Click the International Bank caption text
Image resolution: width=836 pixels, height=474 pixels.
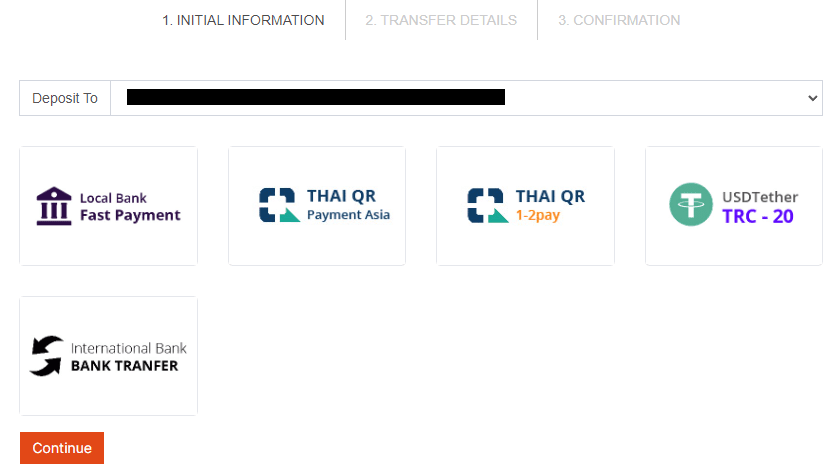pyautogui.click(x=128, y=348)
